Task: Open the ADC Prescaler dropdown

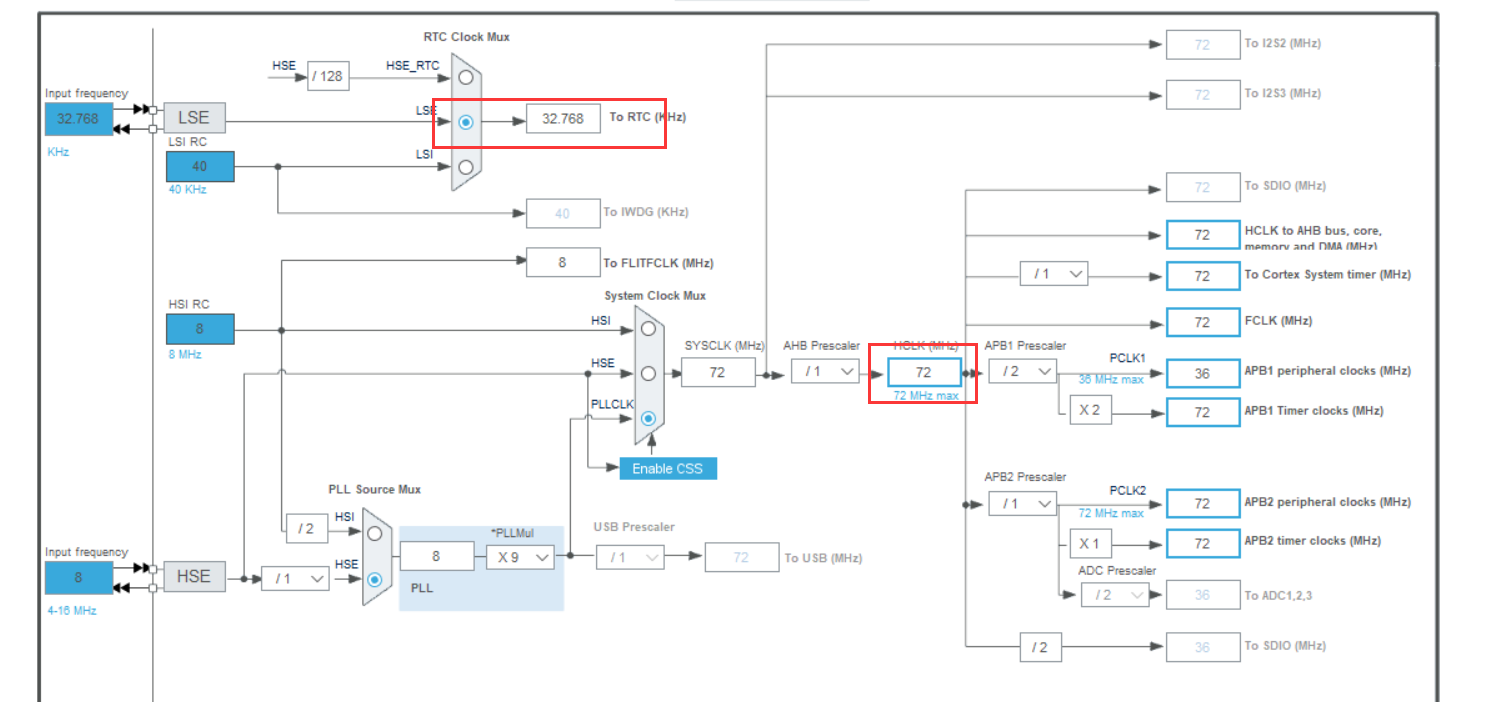Action: pyautogui.click(x=1114, y=595)
